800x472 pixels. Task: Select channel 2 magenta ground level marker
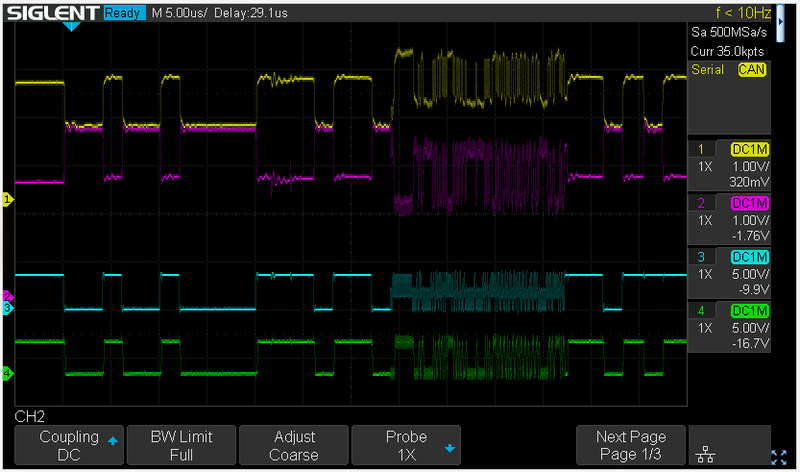[7, 296]
